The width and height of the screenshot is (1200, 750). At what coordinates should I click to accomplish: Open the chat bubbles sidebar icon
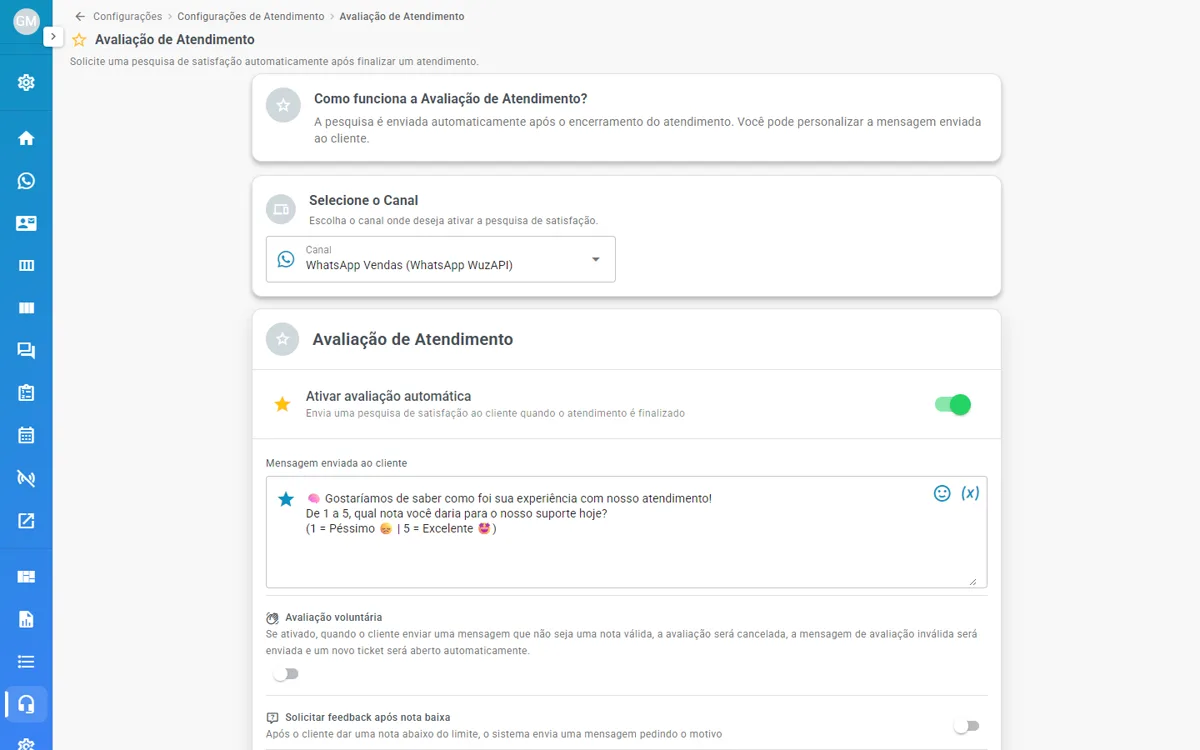point(26,350)
